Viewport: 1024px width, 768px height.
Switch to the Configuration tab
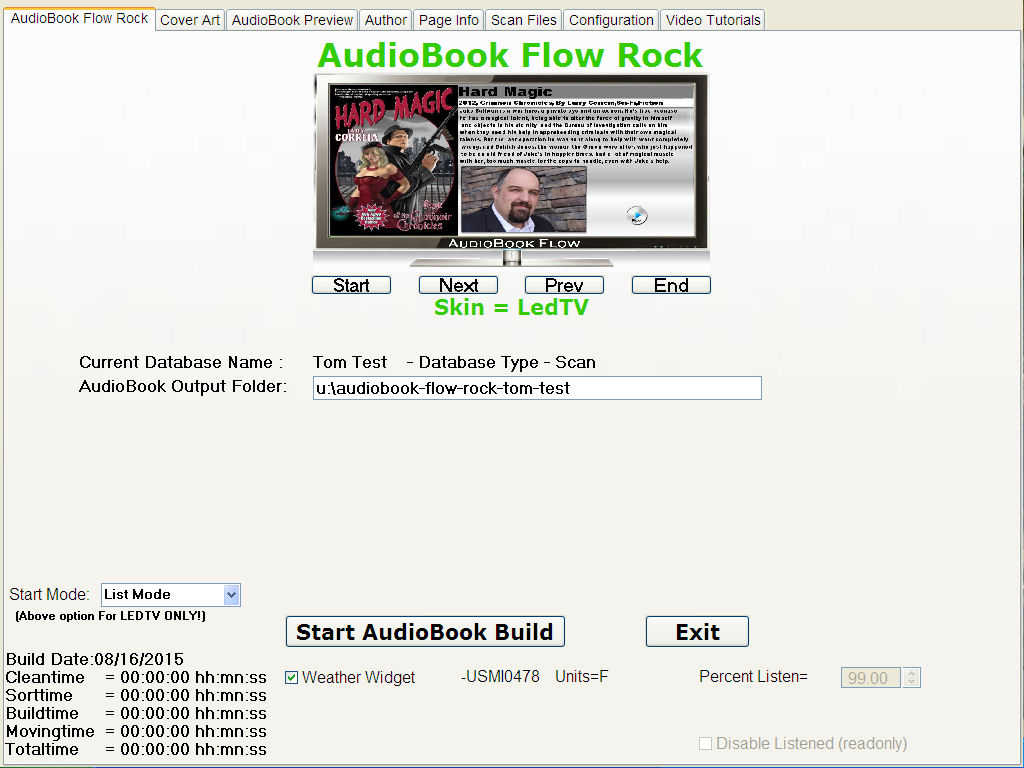pos(611,20)
